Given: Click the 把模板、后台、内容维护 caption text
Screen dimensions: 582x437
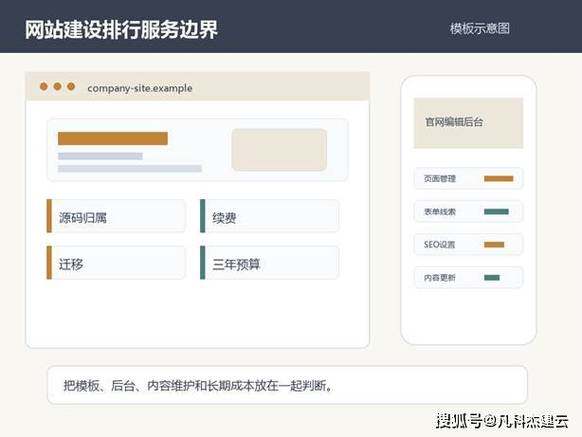Looking at the screenshot, I should tap(199, 385).
